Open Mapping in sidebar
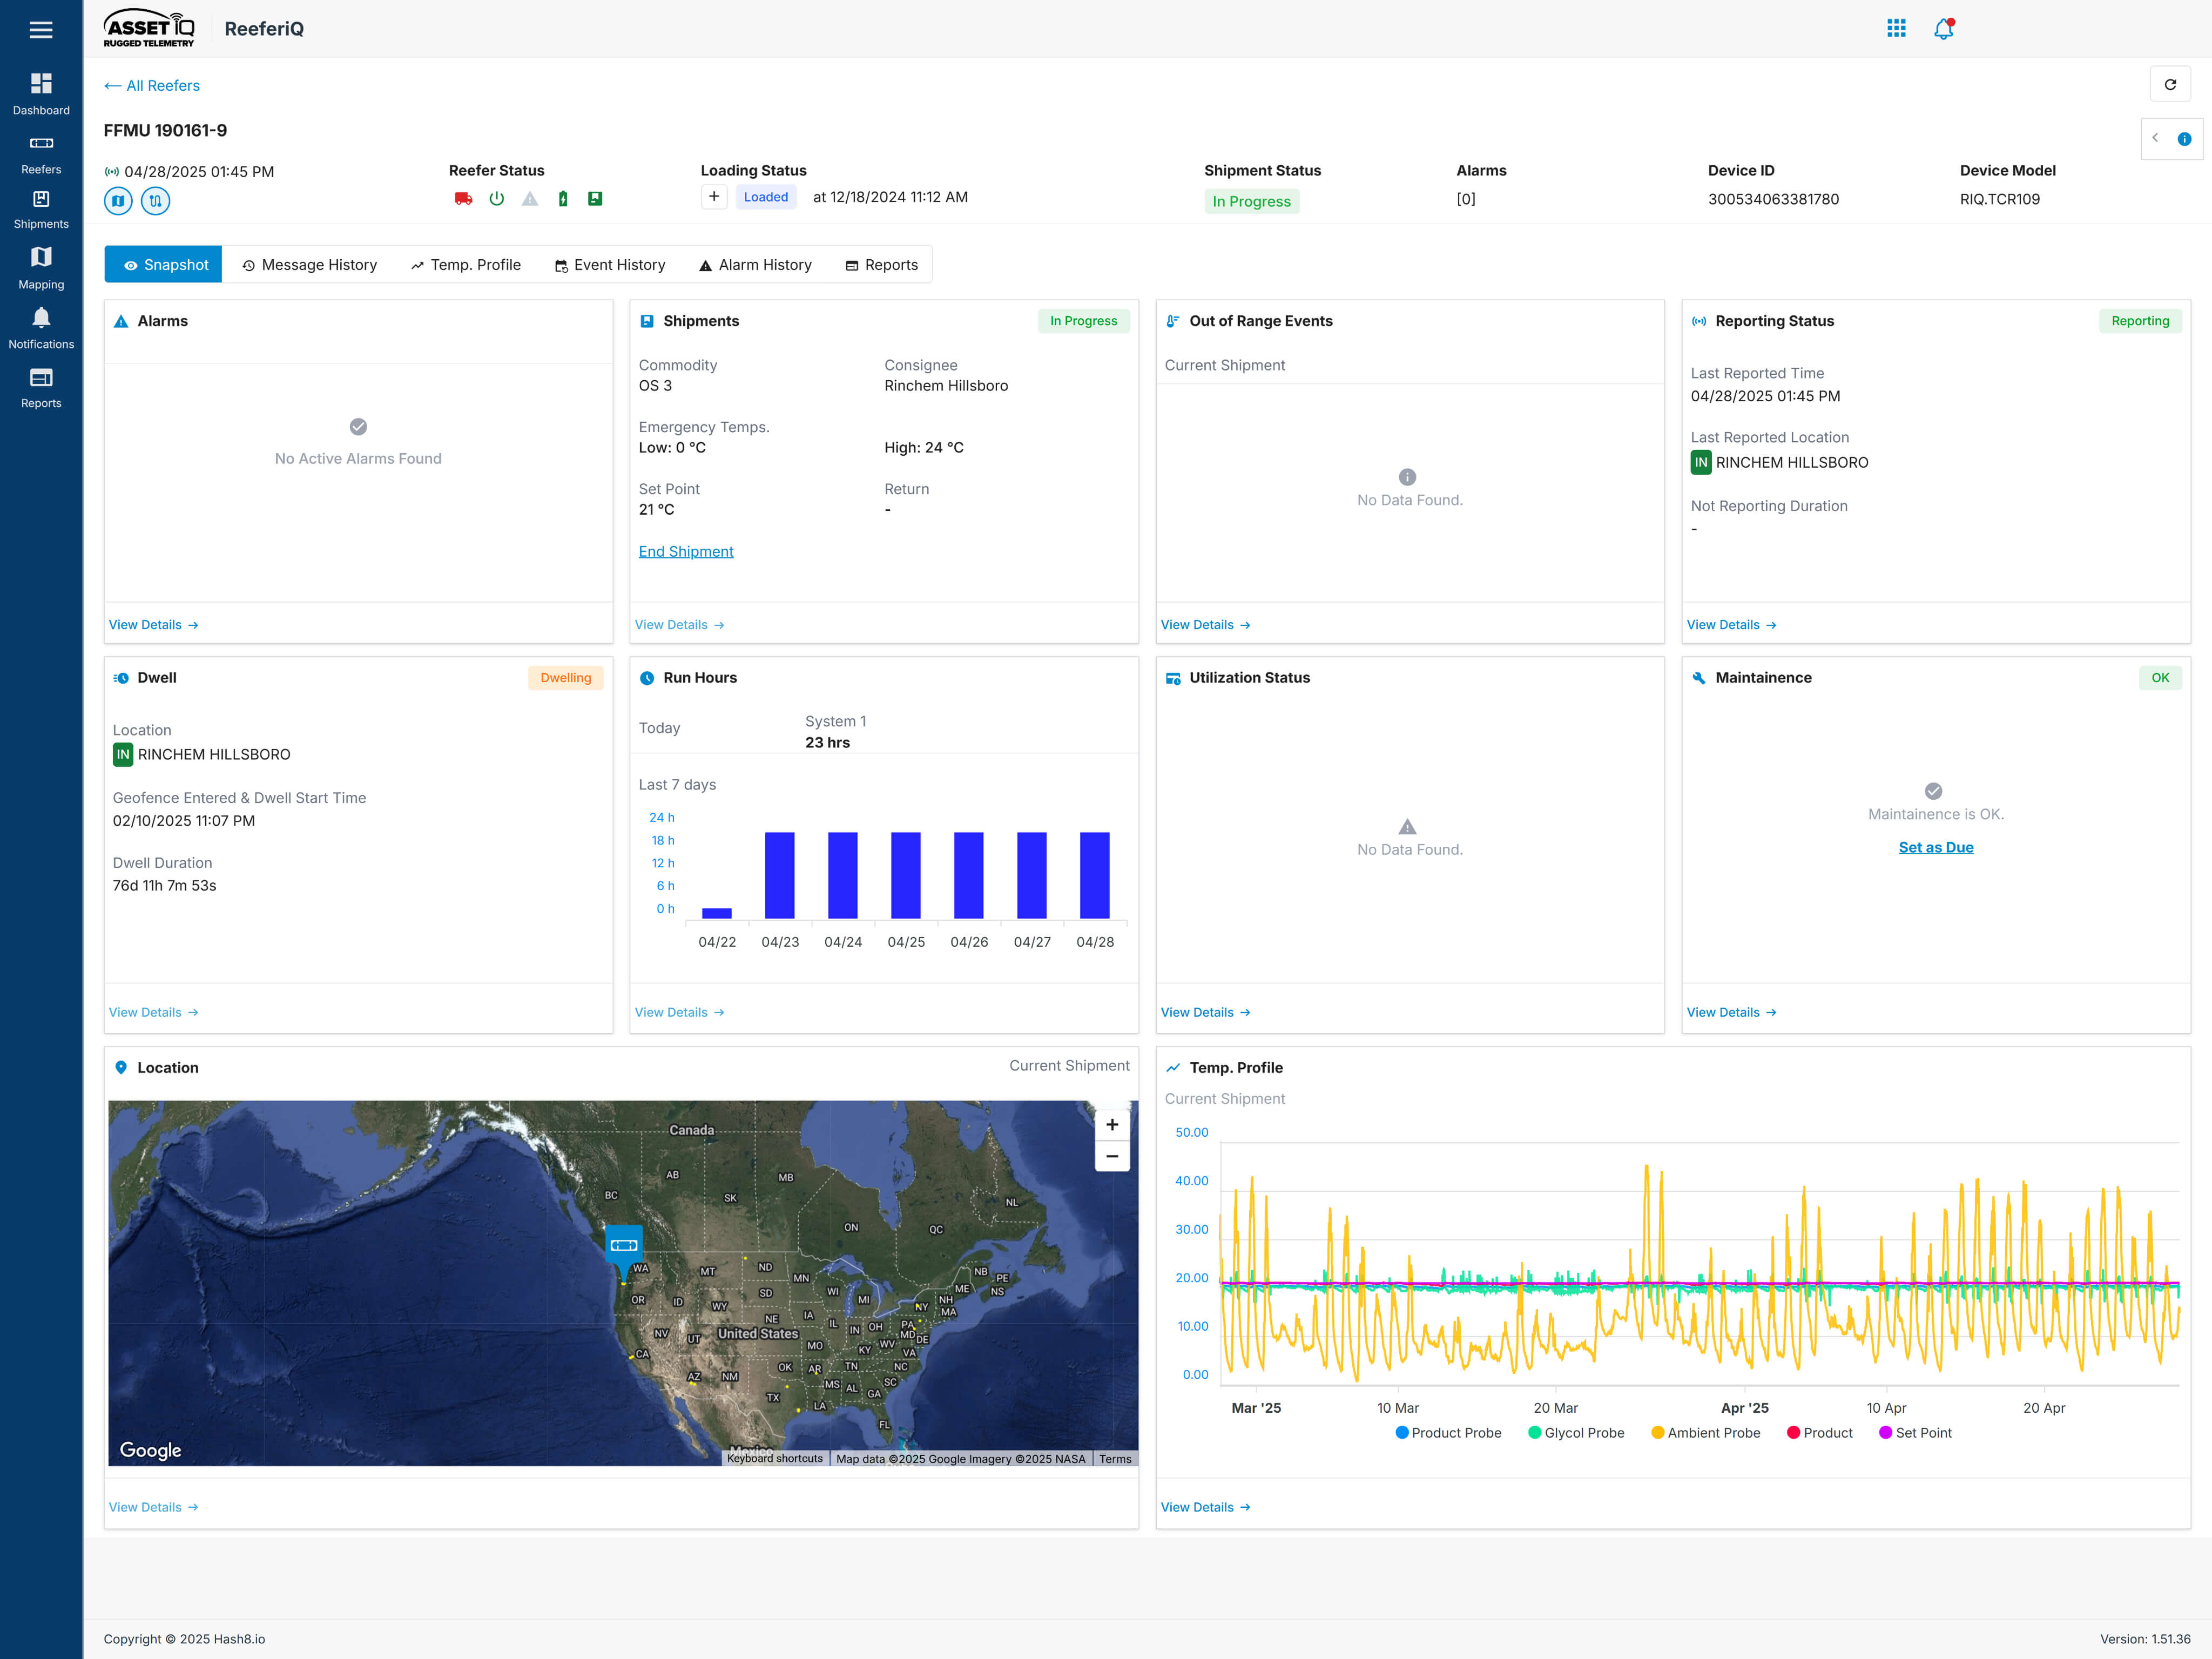This screenshot has height=1659, width=2212. coord(41,268)
